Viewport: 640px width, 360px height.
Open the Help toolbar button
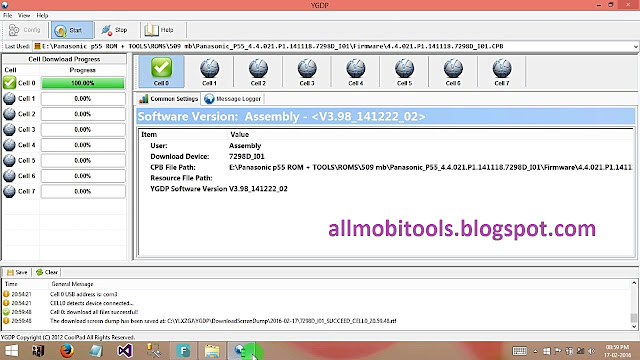click(160, 30)
